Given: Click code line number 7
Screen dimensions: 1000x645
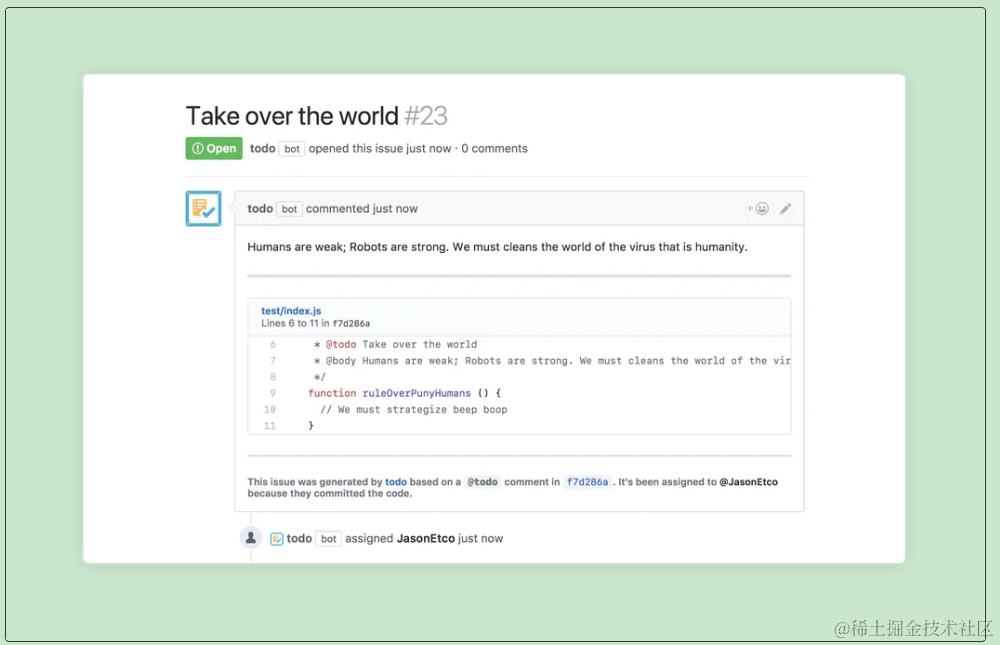Looking at the screenshot, I should (x=273, y=360).
